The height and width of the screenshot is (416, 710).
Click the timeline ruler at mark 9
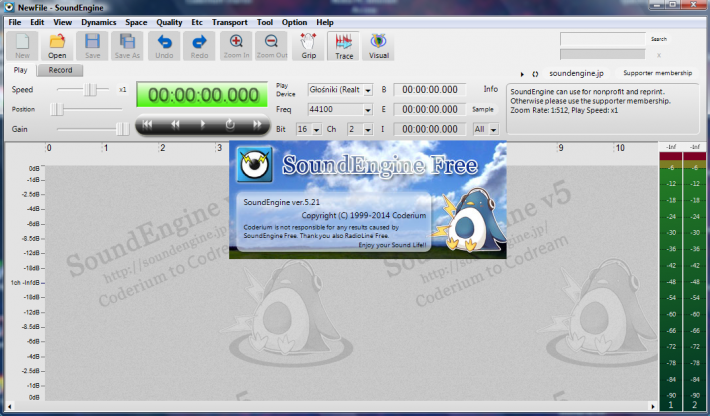click(561, 148)
